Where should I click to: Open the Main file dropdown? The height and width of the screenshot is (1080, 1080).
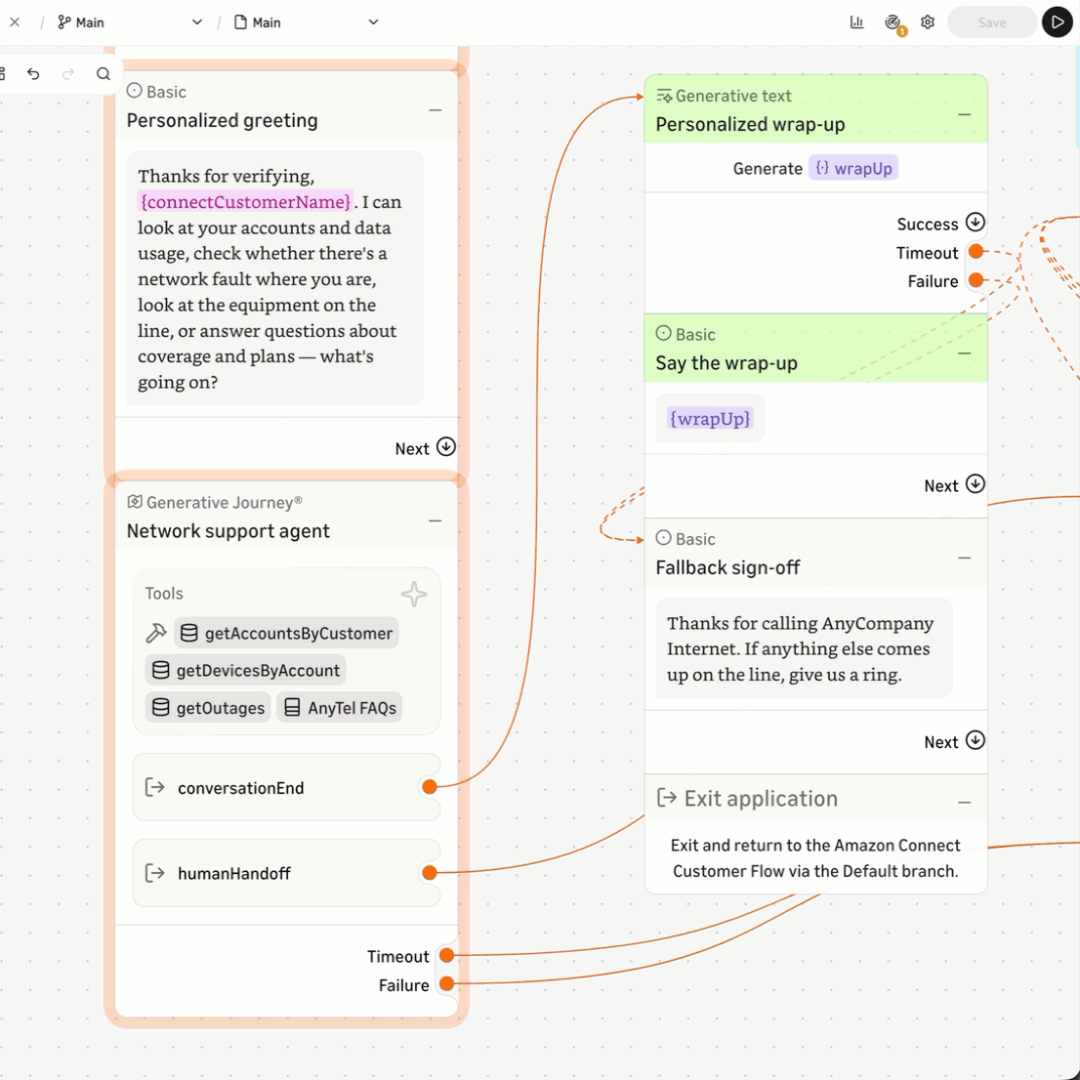[x=306, y=23]
